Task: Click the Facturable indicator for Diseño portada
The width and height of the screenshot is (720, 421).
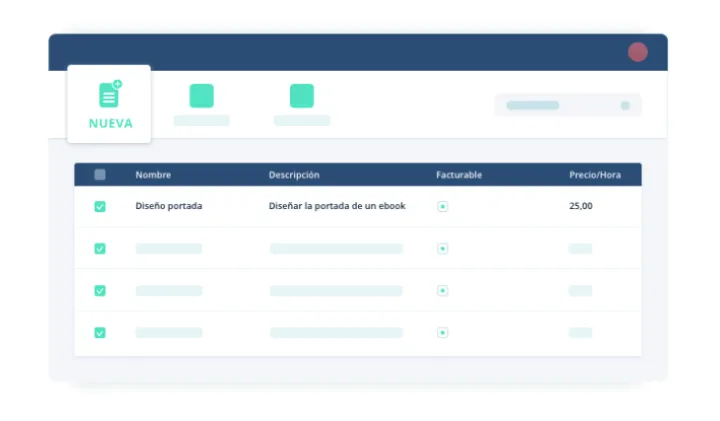Action: (442, 207)
